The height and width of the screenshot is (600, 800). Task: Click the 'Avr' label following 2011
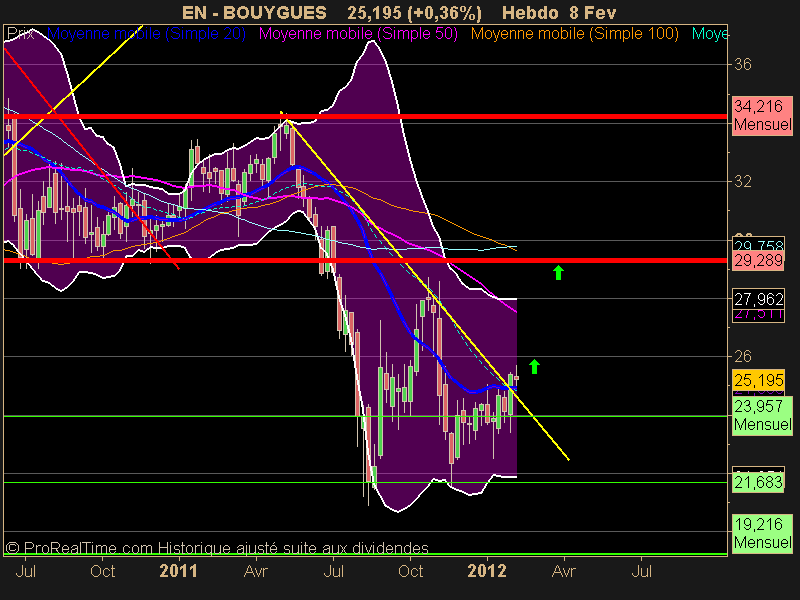coord(256,570)
